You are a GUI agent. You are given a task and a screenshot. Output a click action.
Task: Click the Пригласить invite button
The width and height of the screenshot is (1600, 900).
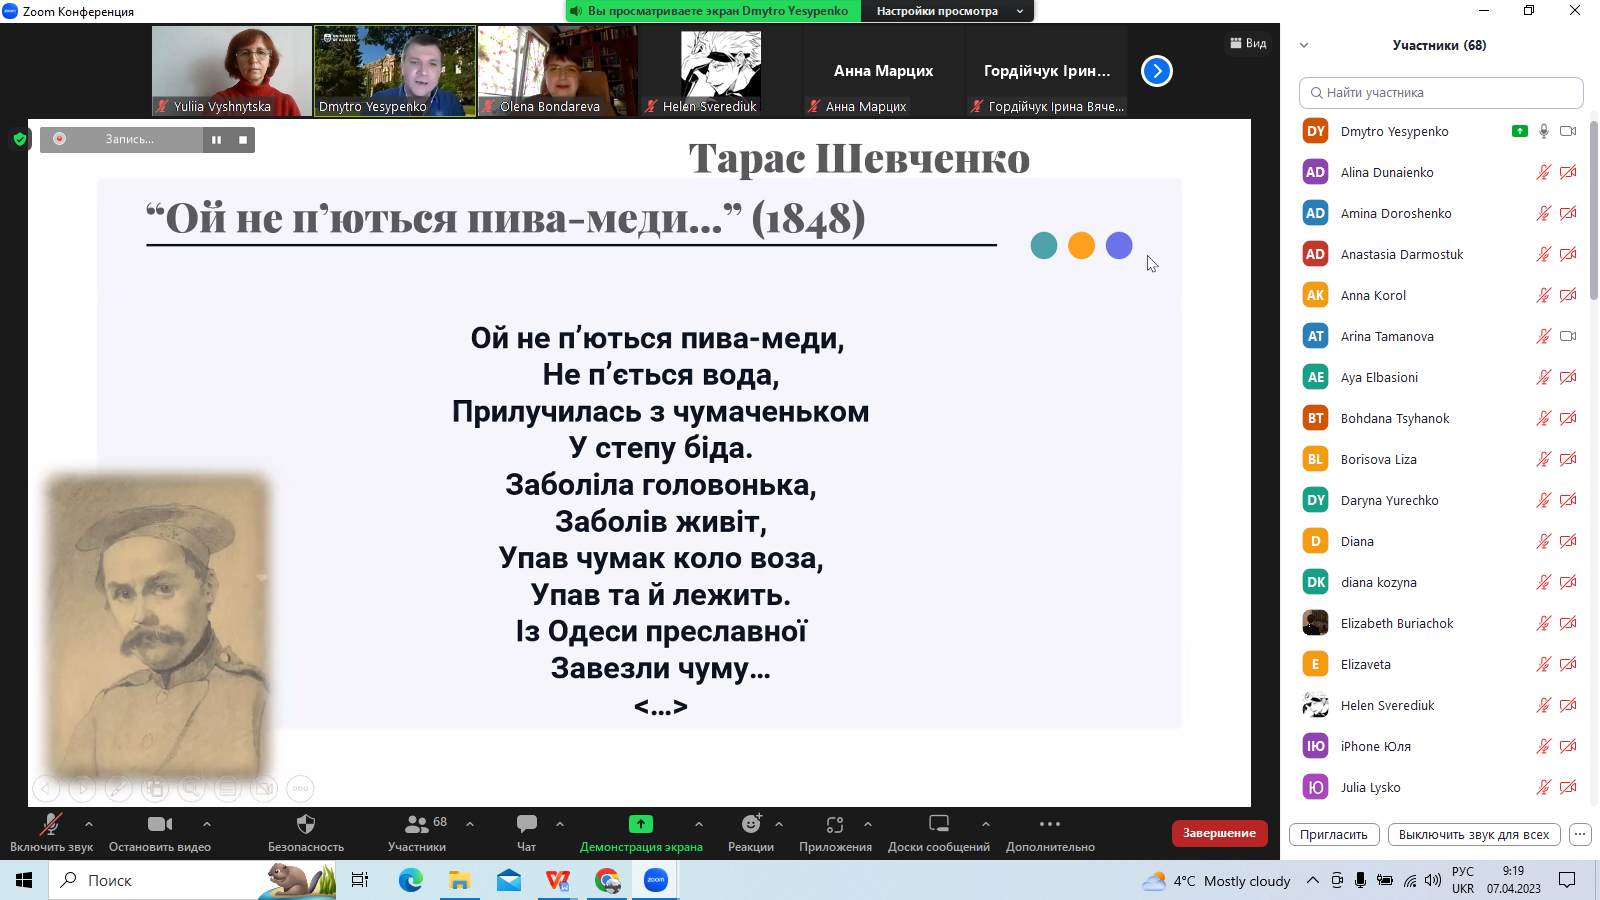point(1334,834)
